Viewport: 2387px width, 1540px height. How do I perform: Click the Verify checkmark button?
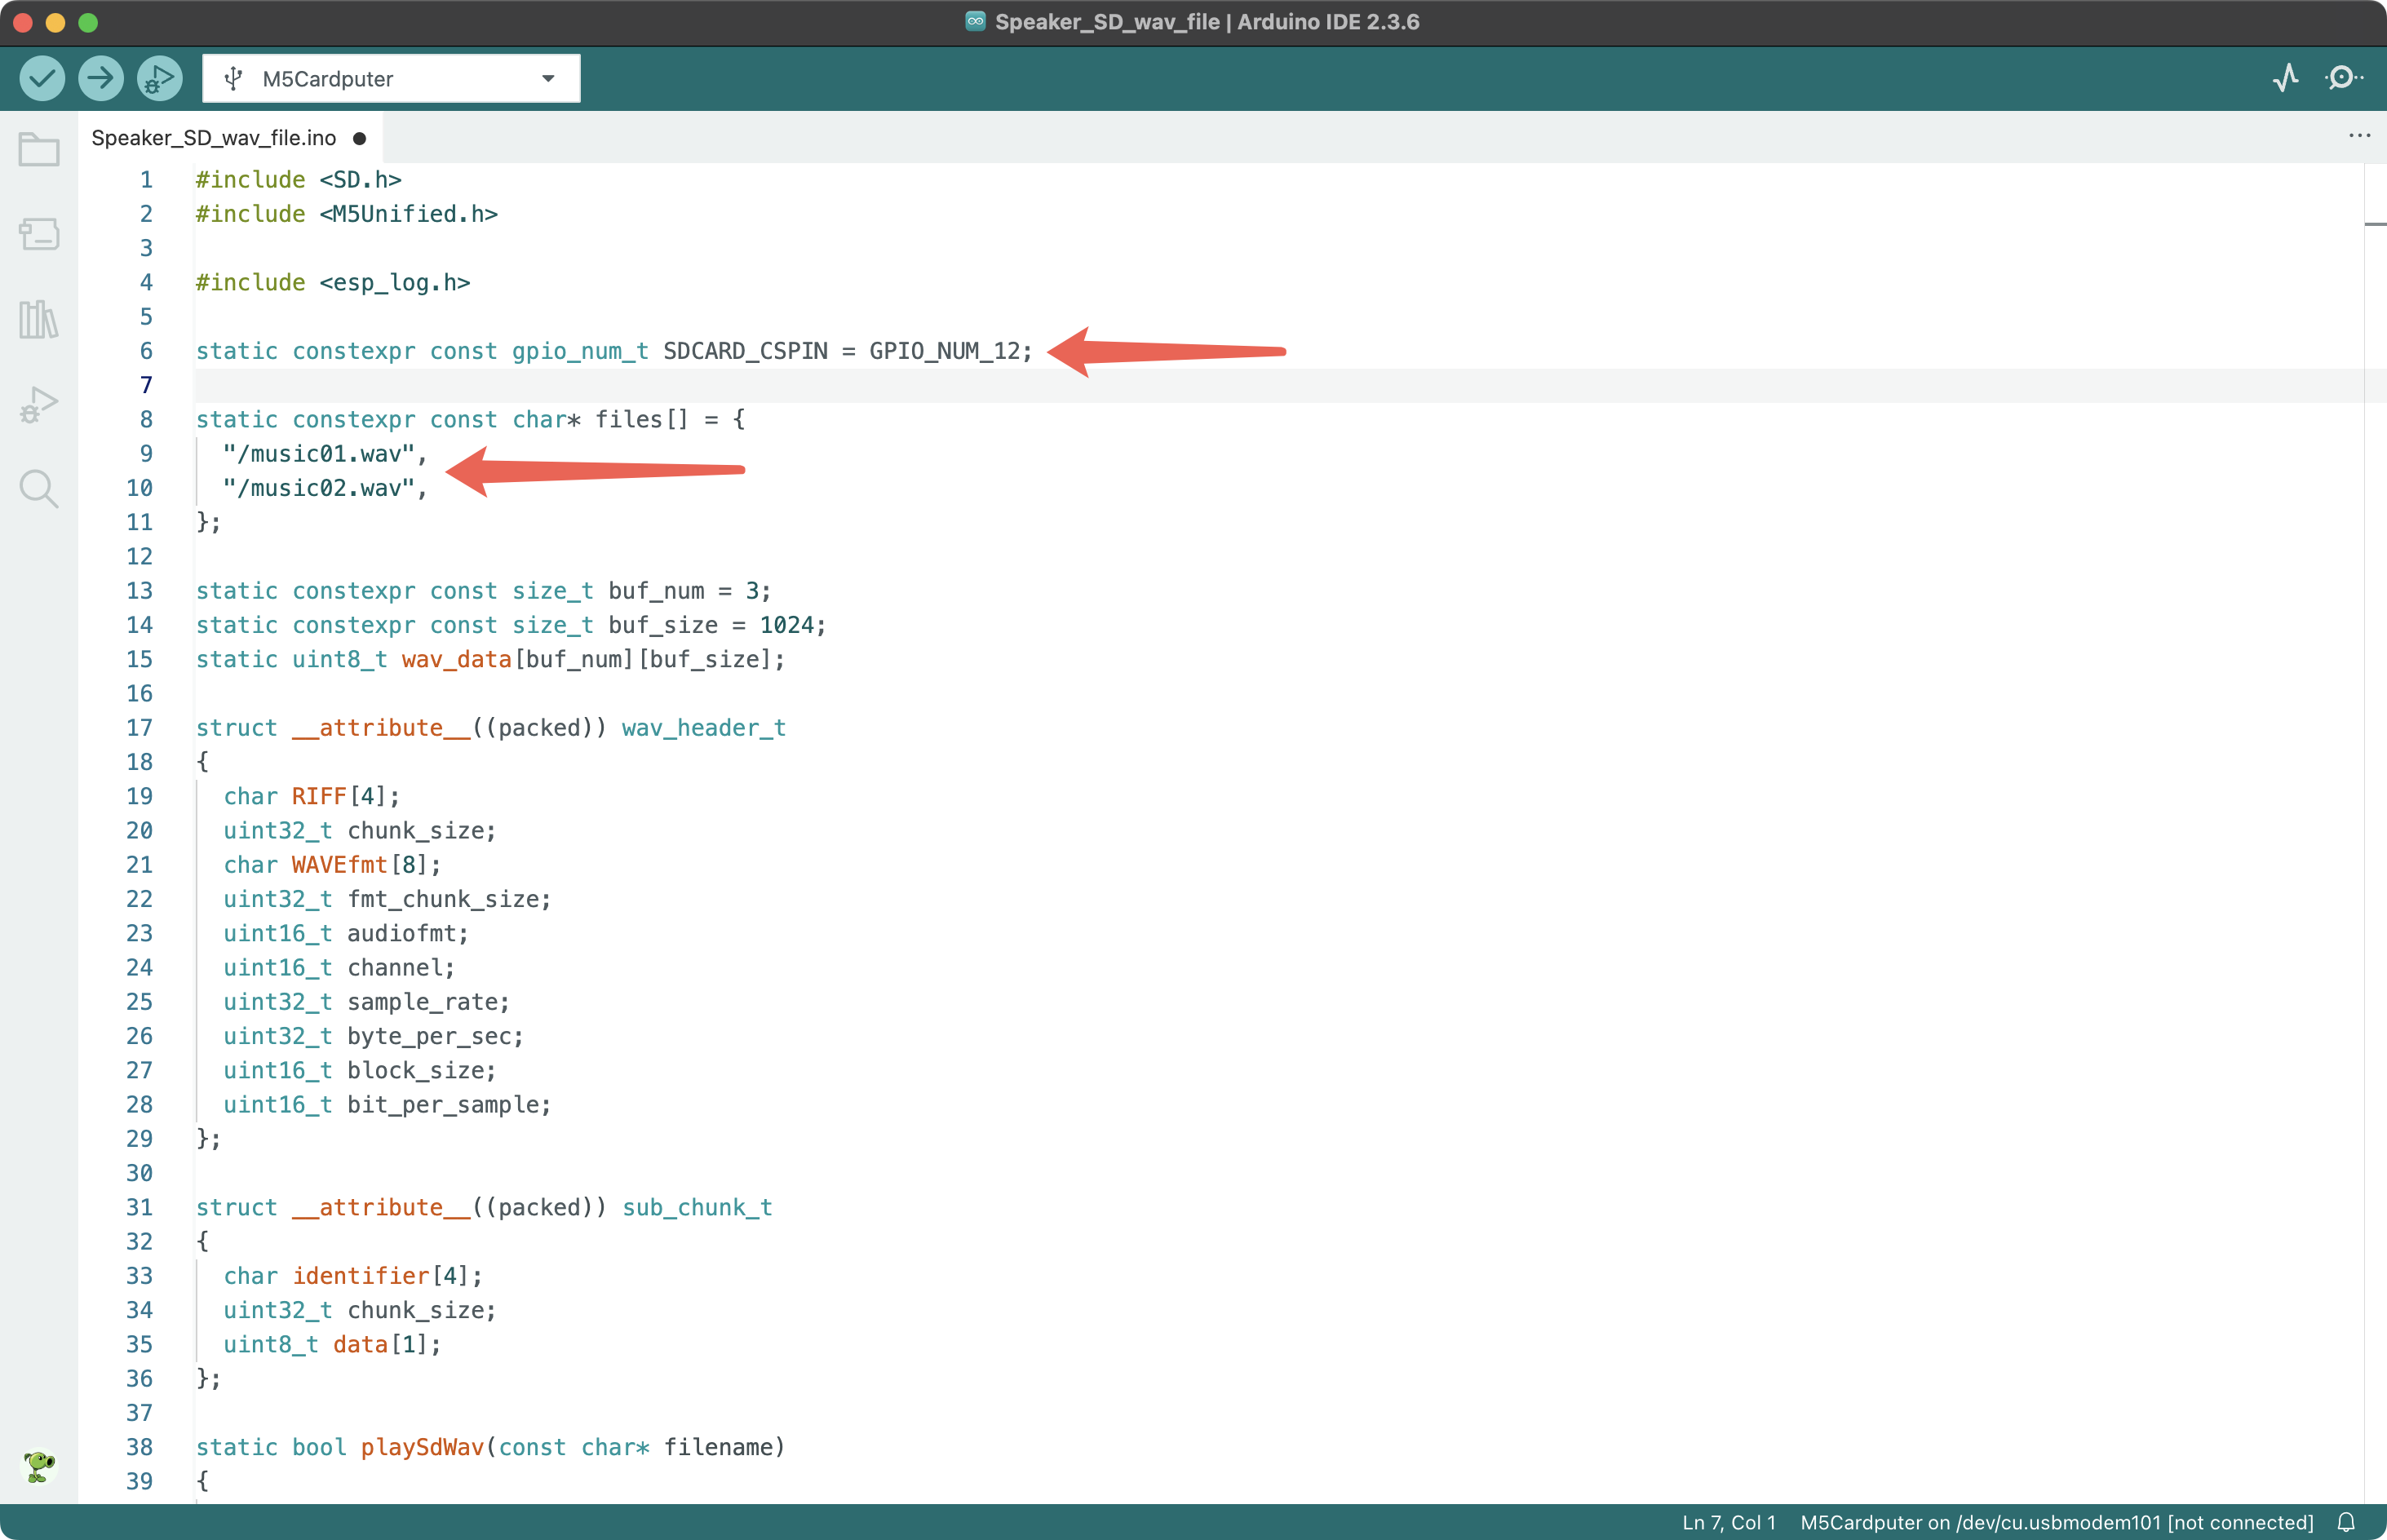[42, 78]
